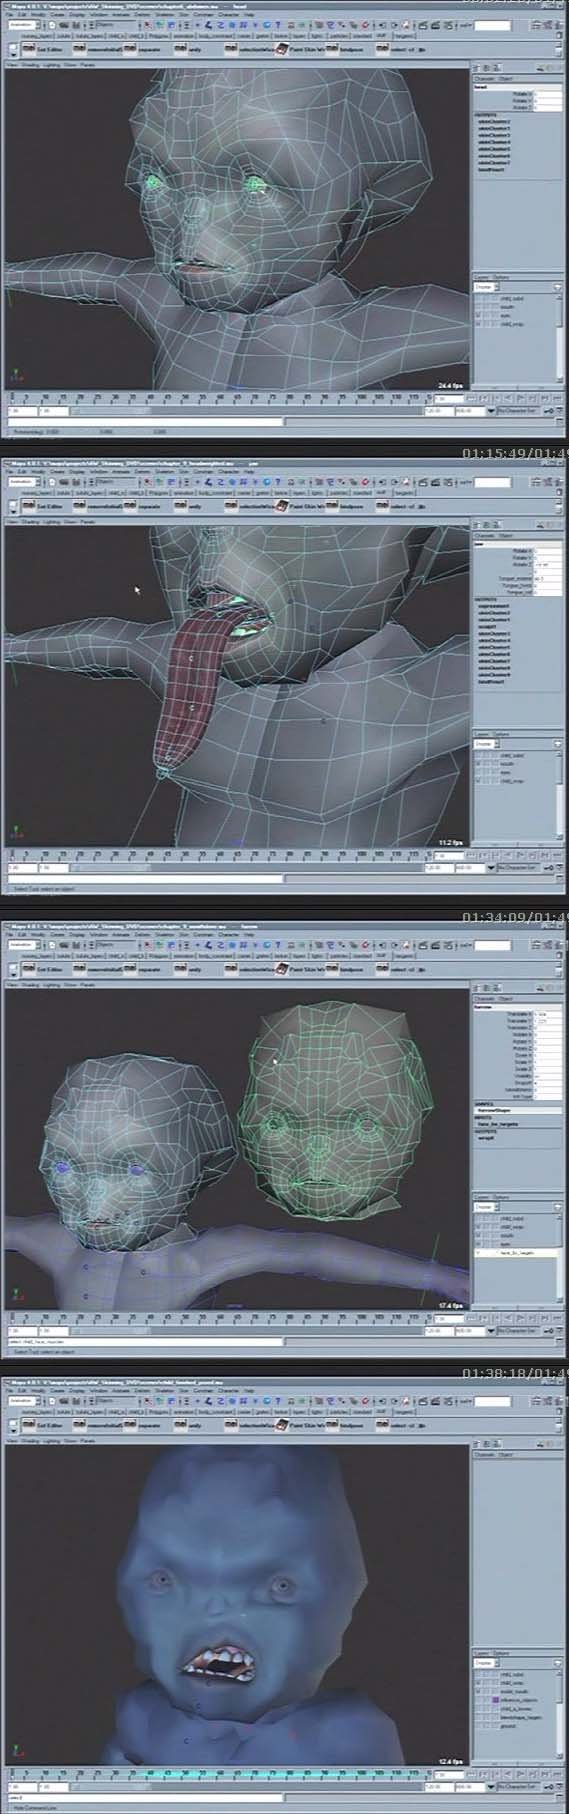The width and height of the screenshot is (569, 1814).
Task: Open Animation mode dropdown in blue face screenshot
Action: 25,1400
